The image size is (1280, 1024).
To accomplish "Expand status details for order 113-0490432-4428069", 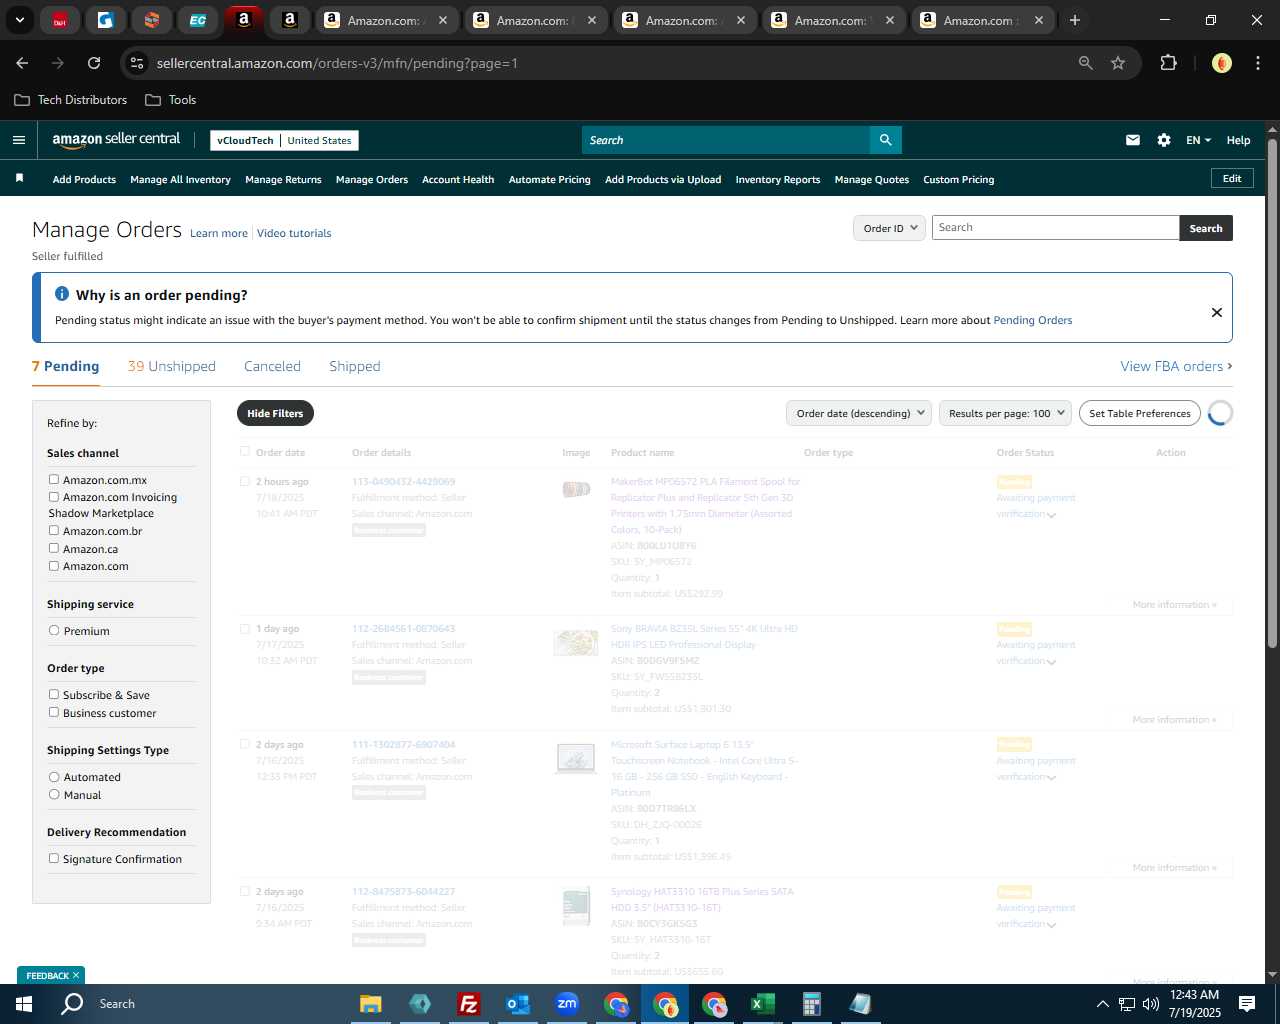I will click(1051, 515).
